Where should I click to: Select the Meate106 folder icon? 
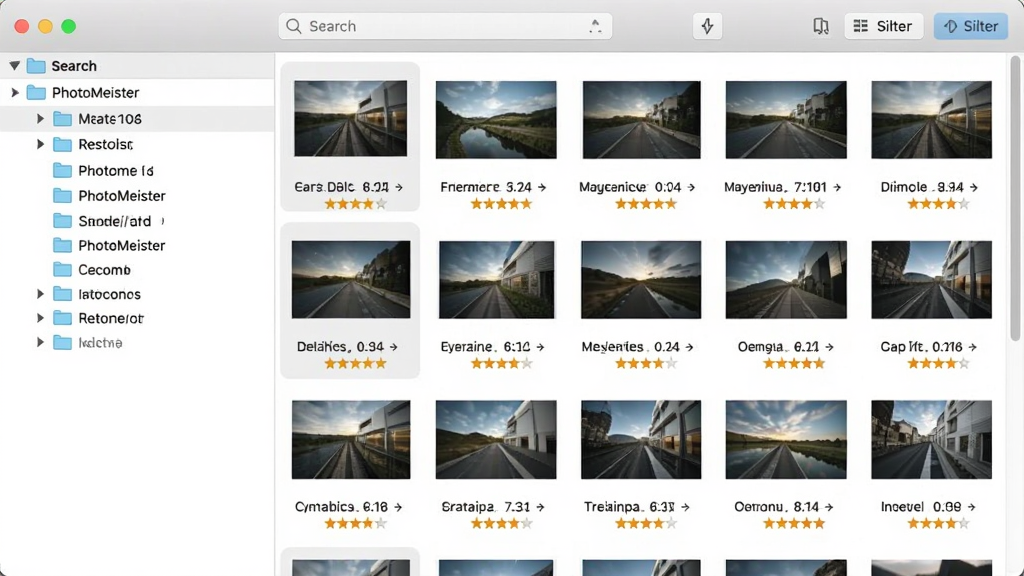(62, 119)
